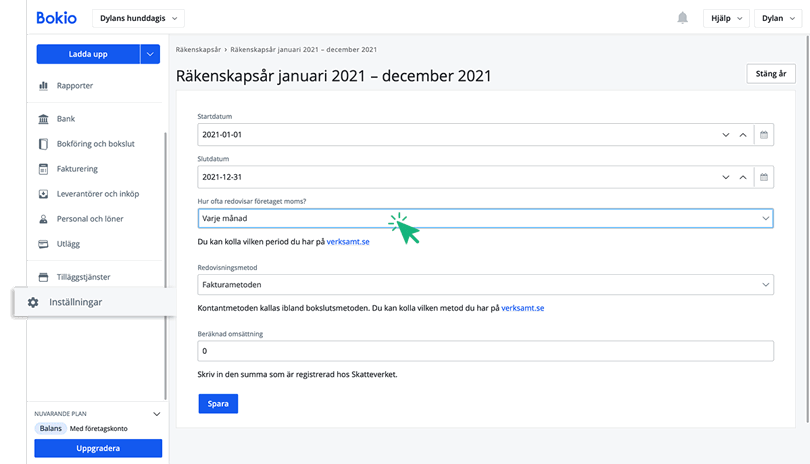Viewport: 810px width, 464px height.
Task: Open Tilläggstjänster in sidebar
Action: [83, 277]
